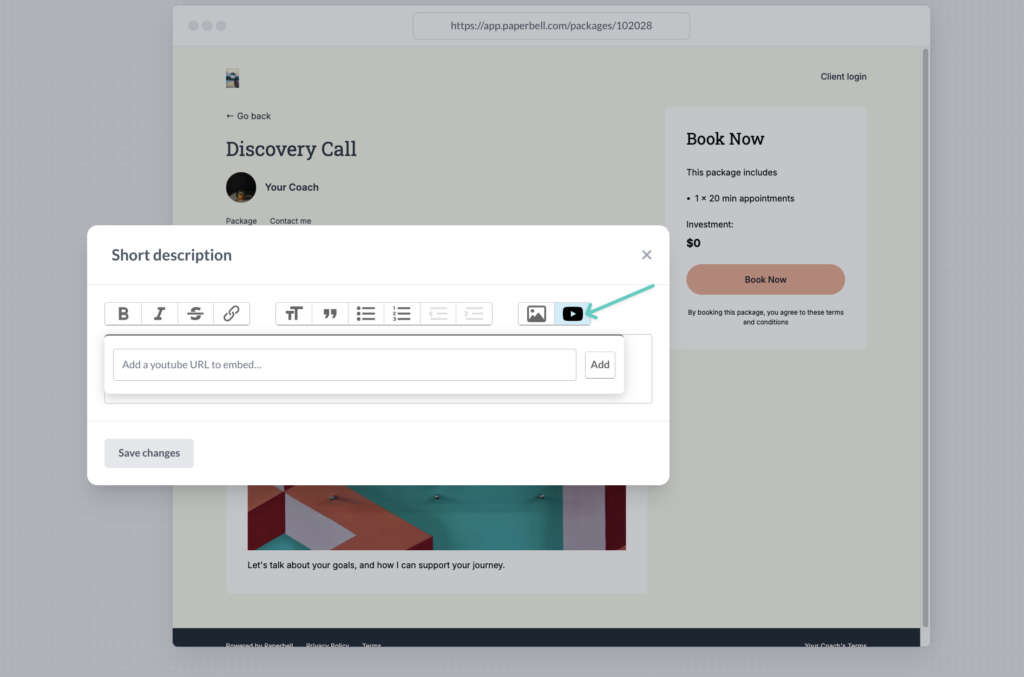Decrease the indent level
1024x677 pixels.
(438, 314)
